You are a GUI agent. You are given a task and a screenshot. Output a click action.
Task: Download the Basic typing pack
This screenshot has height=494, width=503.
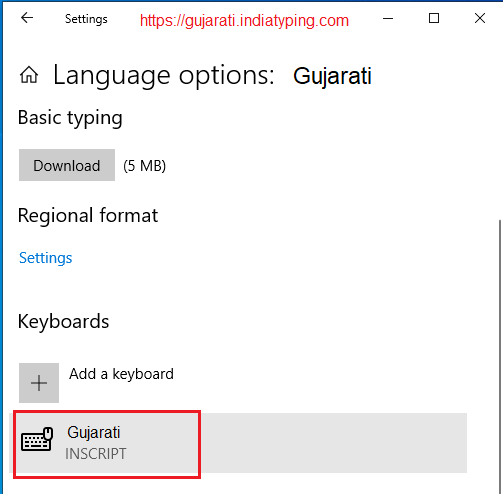click(67, 165)
